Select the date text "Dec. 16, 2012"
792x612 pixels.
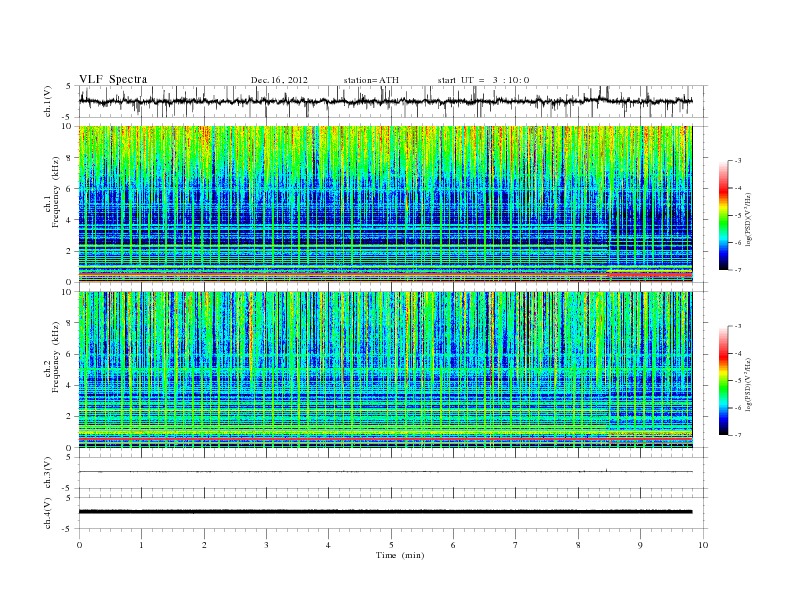(x=279, y=80)
